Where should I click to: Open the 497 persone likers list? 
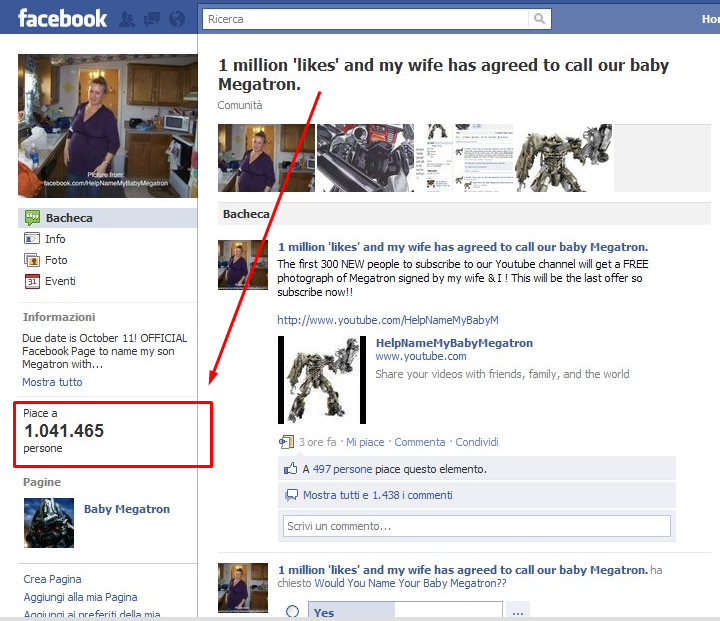pyautogui.click(x=343, y=469)
